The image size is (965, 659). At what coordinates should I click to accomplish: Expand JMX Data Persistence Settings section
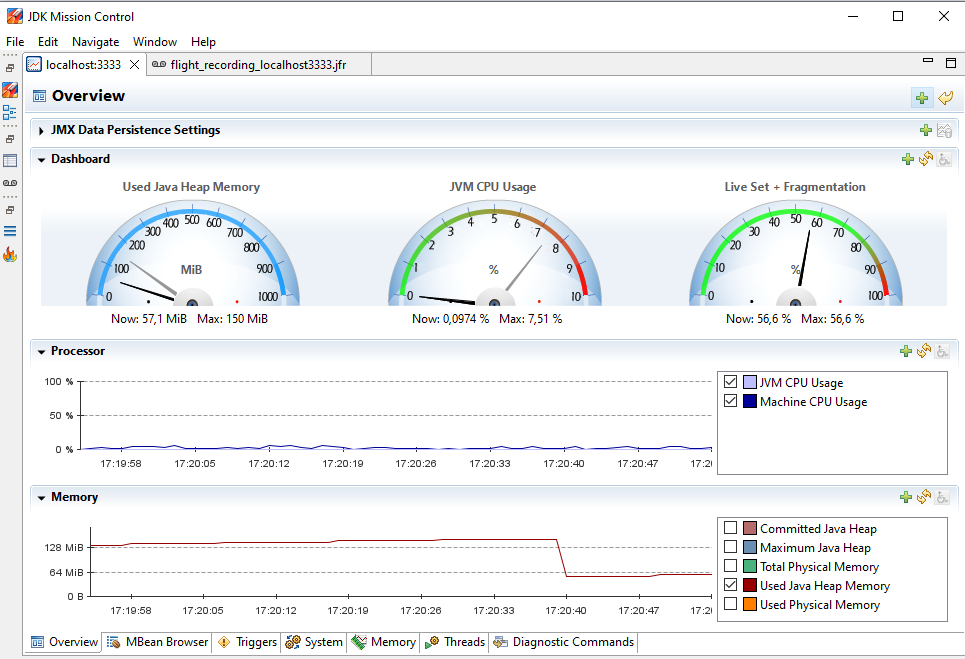(41, 130)
